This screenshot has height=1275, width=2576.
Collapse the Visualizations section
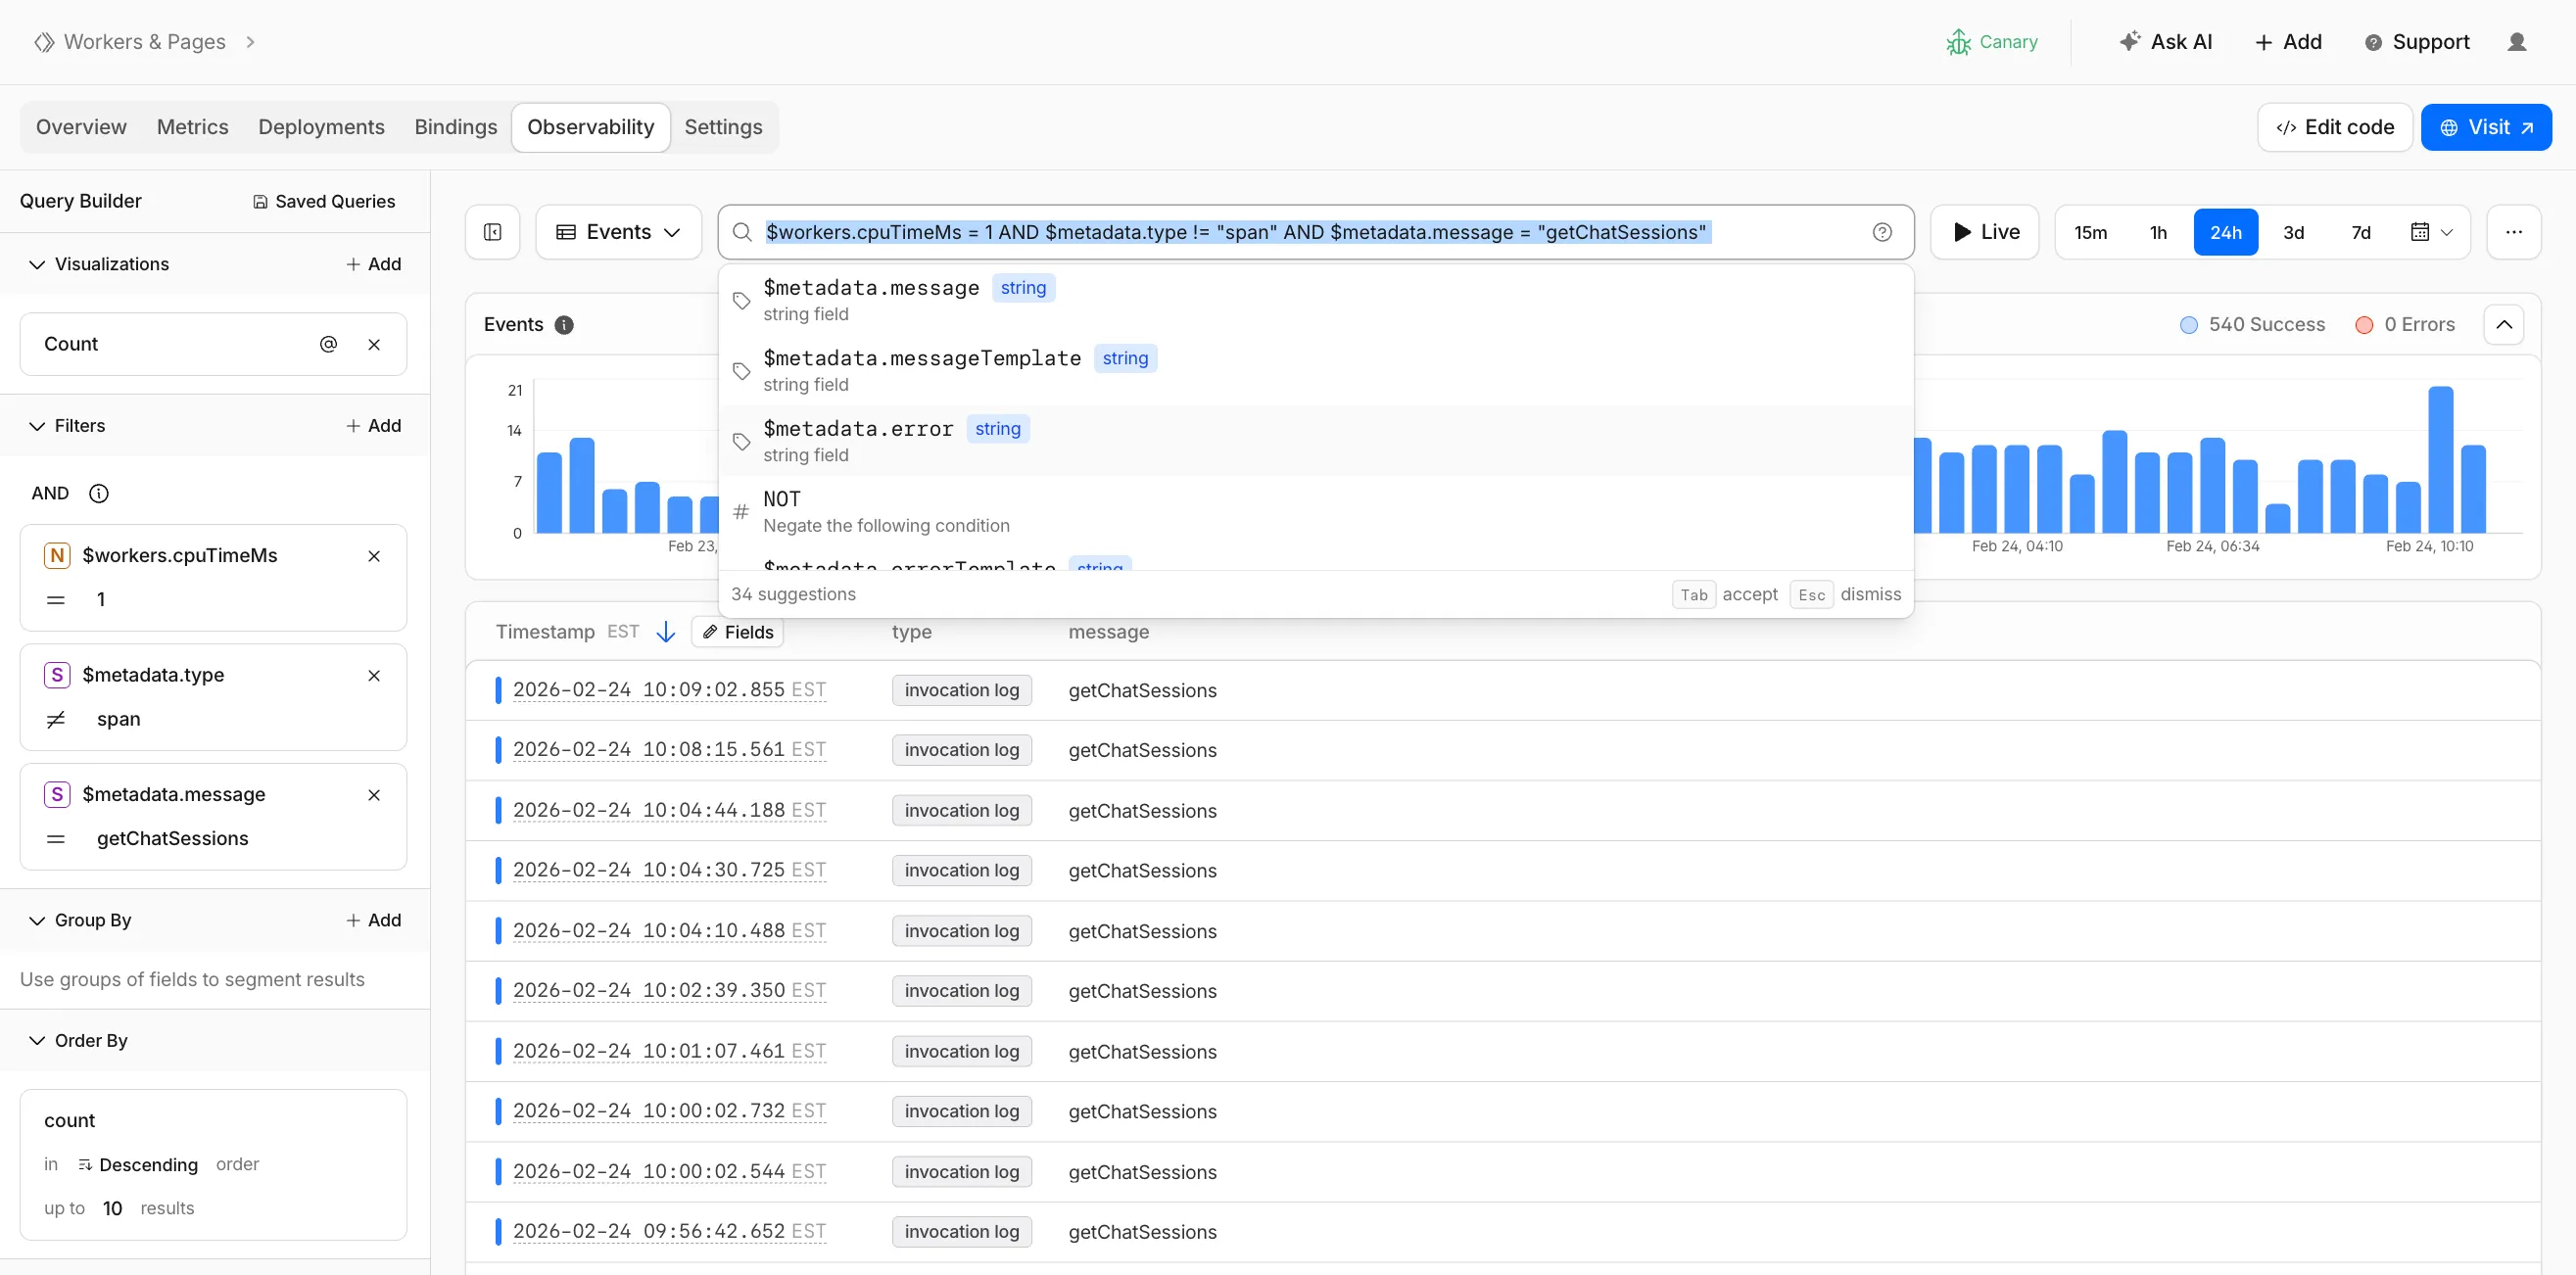pos(36,263)
